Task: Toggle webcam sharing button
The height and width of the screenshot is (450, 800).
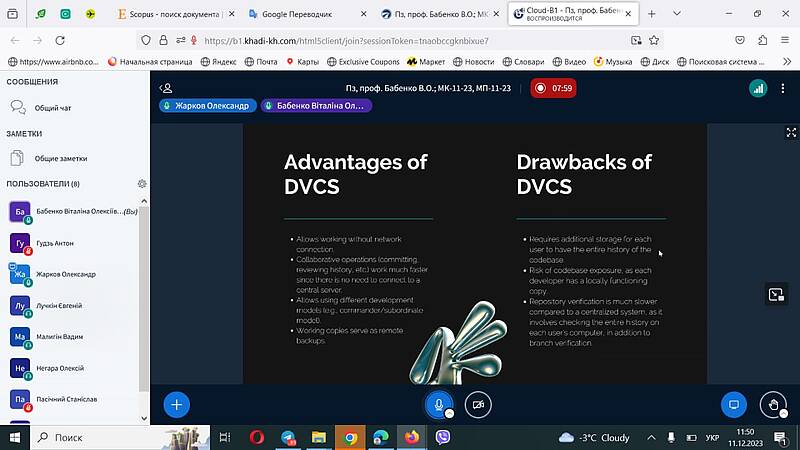Action: click(478, 404)
